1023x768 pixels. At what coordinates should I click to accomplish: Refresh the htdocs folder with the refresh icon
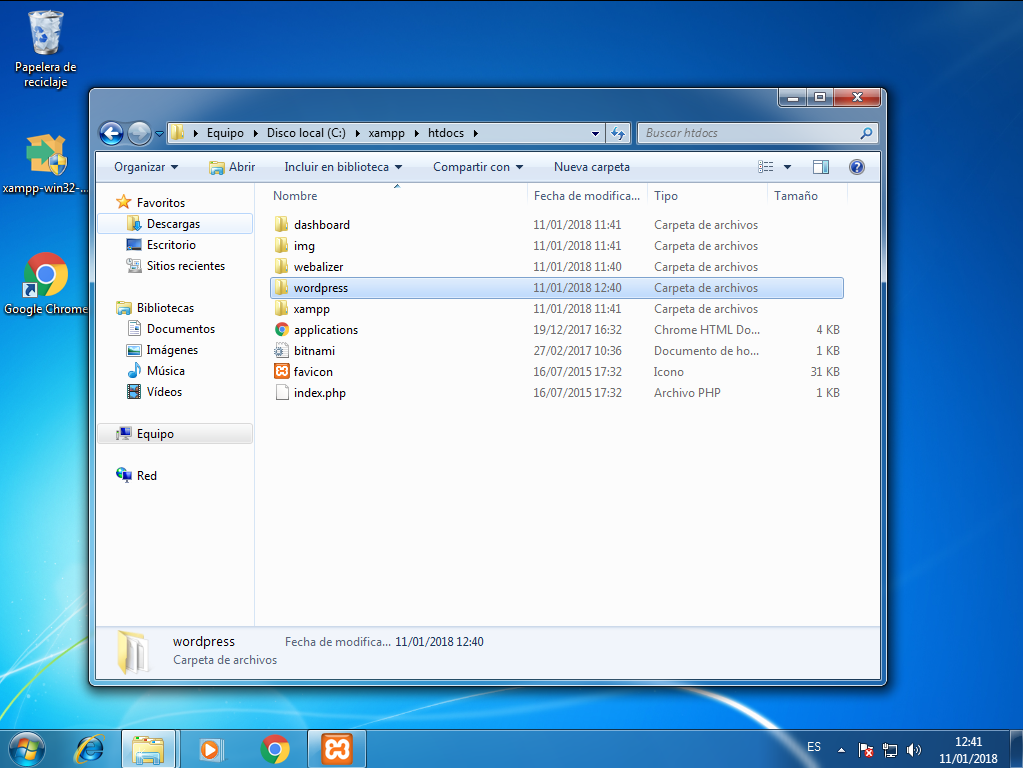coord(618,132)
